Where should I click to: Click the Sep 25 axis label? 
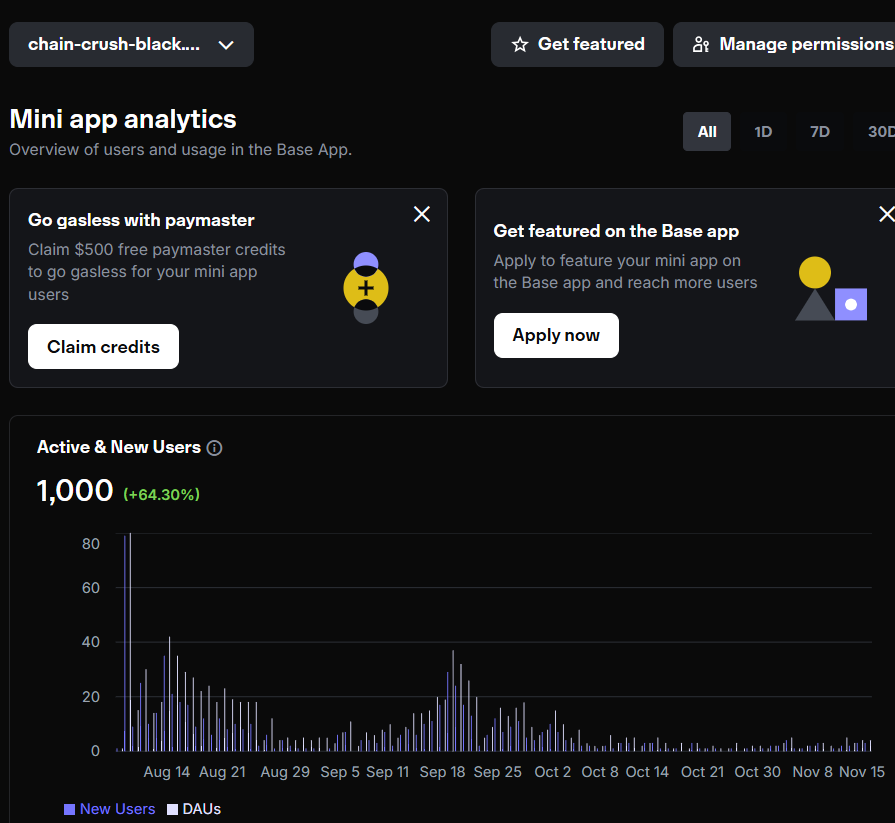[x=498, y=772]
